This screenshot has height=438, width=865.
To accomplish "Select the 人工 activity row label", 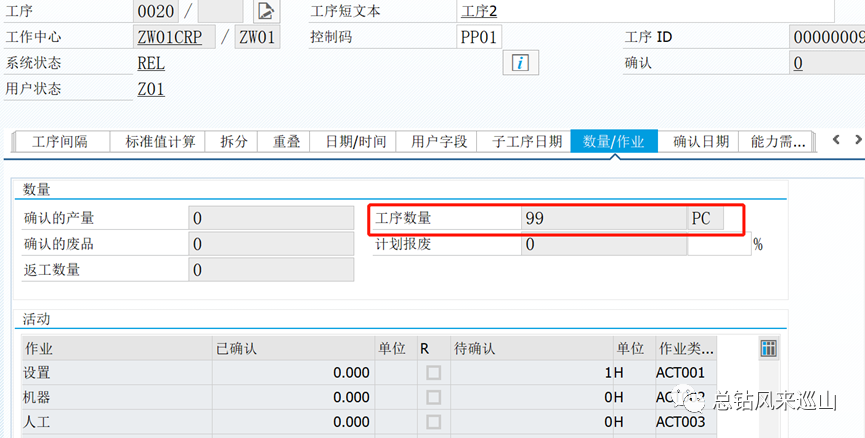I will [37, 421].
